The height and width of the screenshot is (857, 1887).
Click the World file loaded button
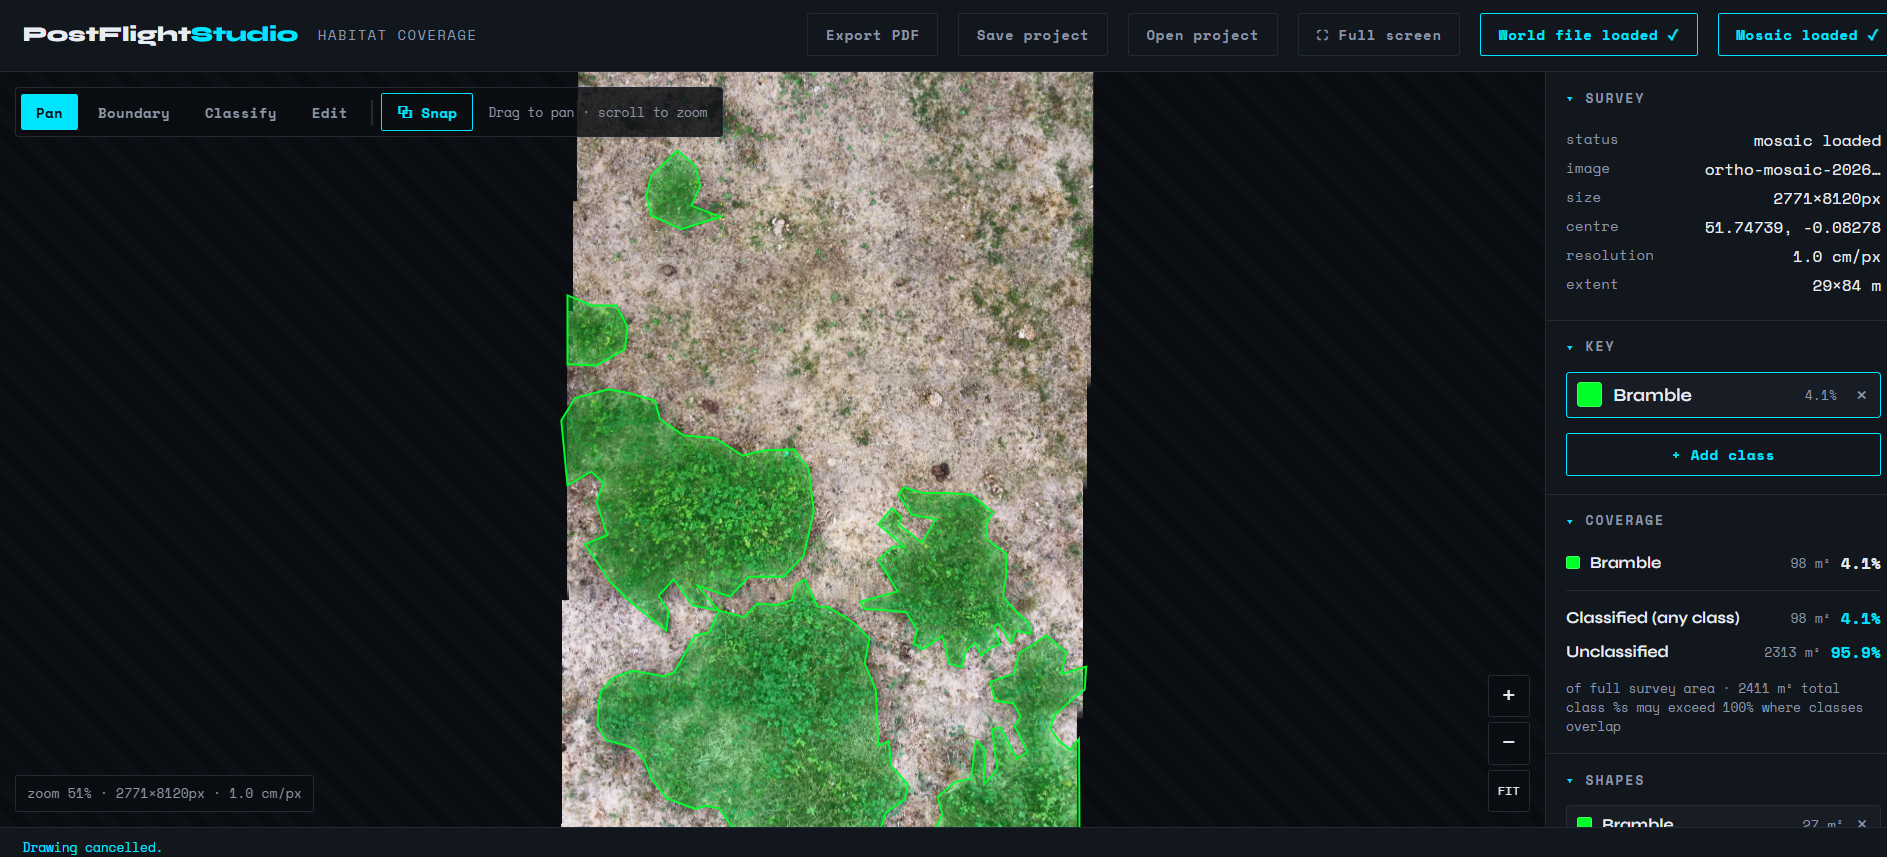click(1588, 35)
